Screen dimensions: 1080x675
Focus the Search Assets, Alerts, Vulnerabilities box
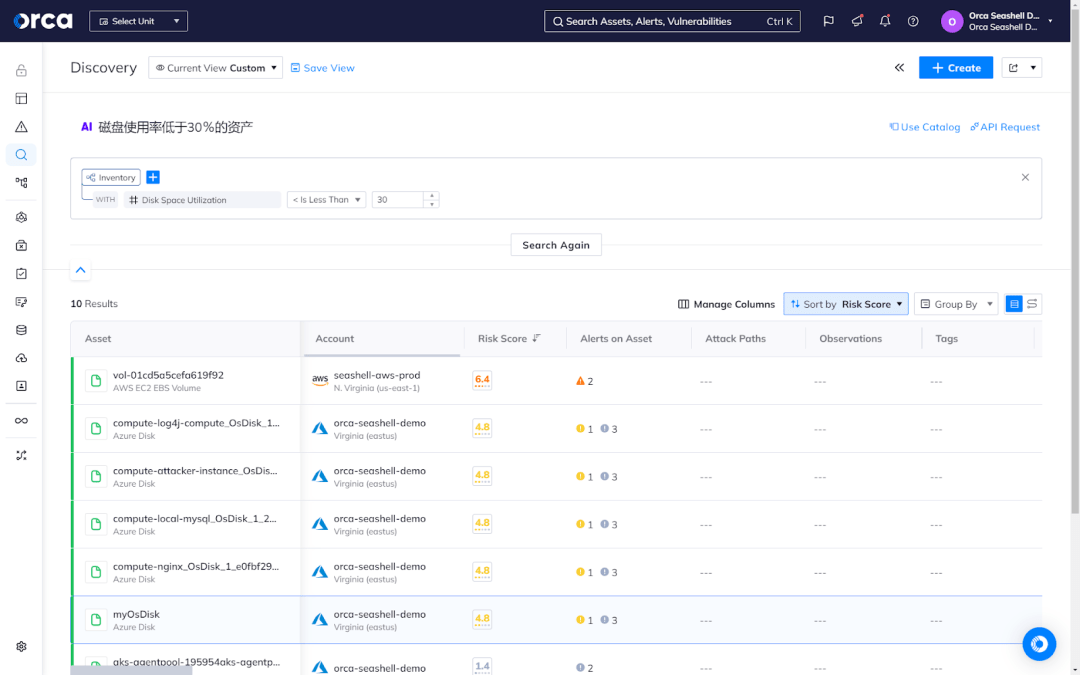click(672, 21)
